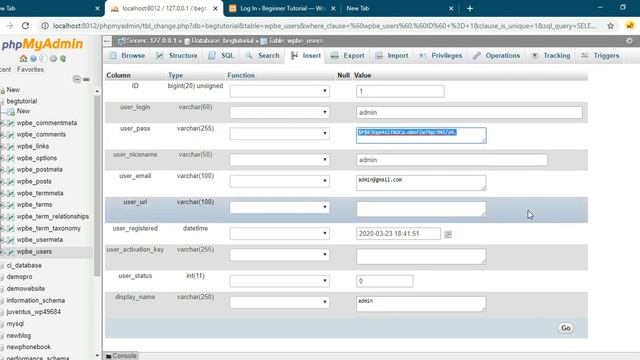
Task: Open the documentation icon under phpMyAdmin logo
Action: click(x=43, y=58)
